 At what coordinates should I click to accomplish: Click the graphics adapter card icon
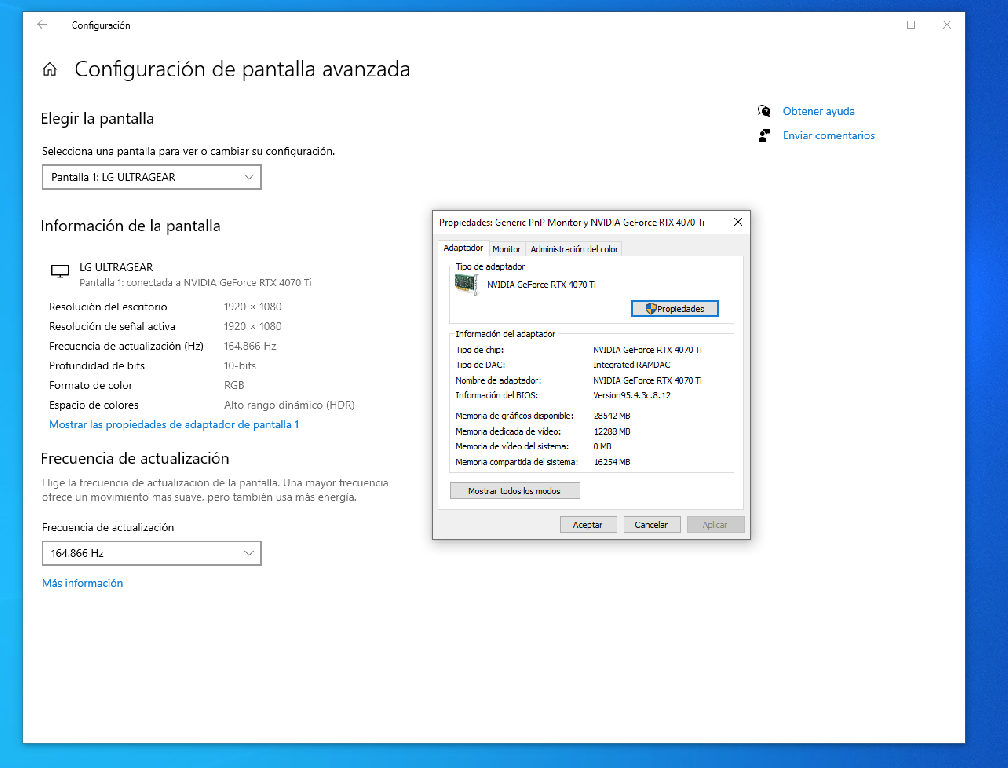click(x=465, y=284)
